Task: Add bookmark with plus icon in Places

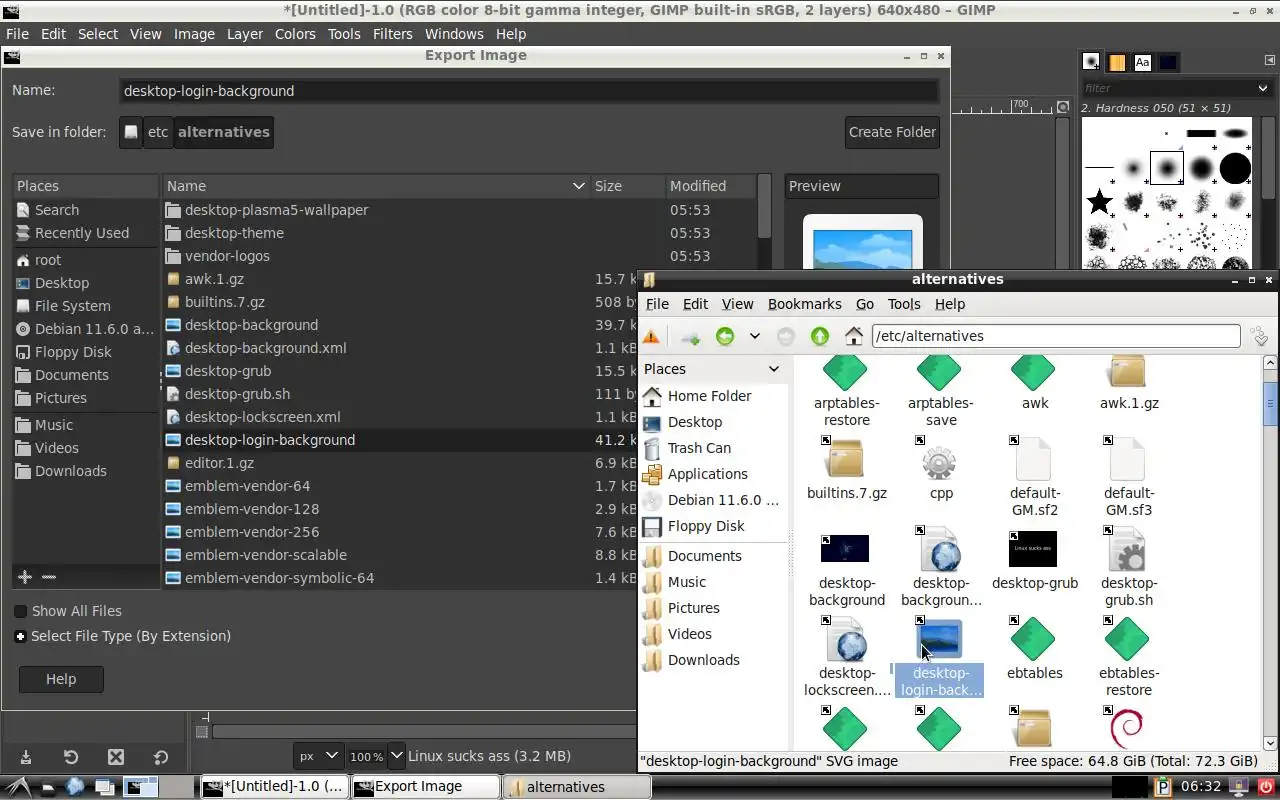Action: pos(25,577)
